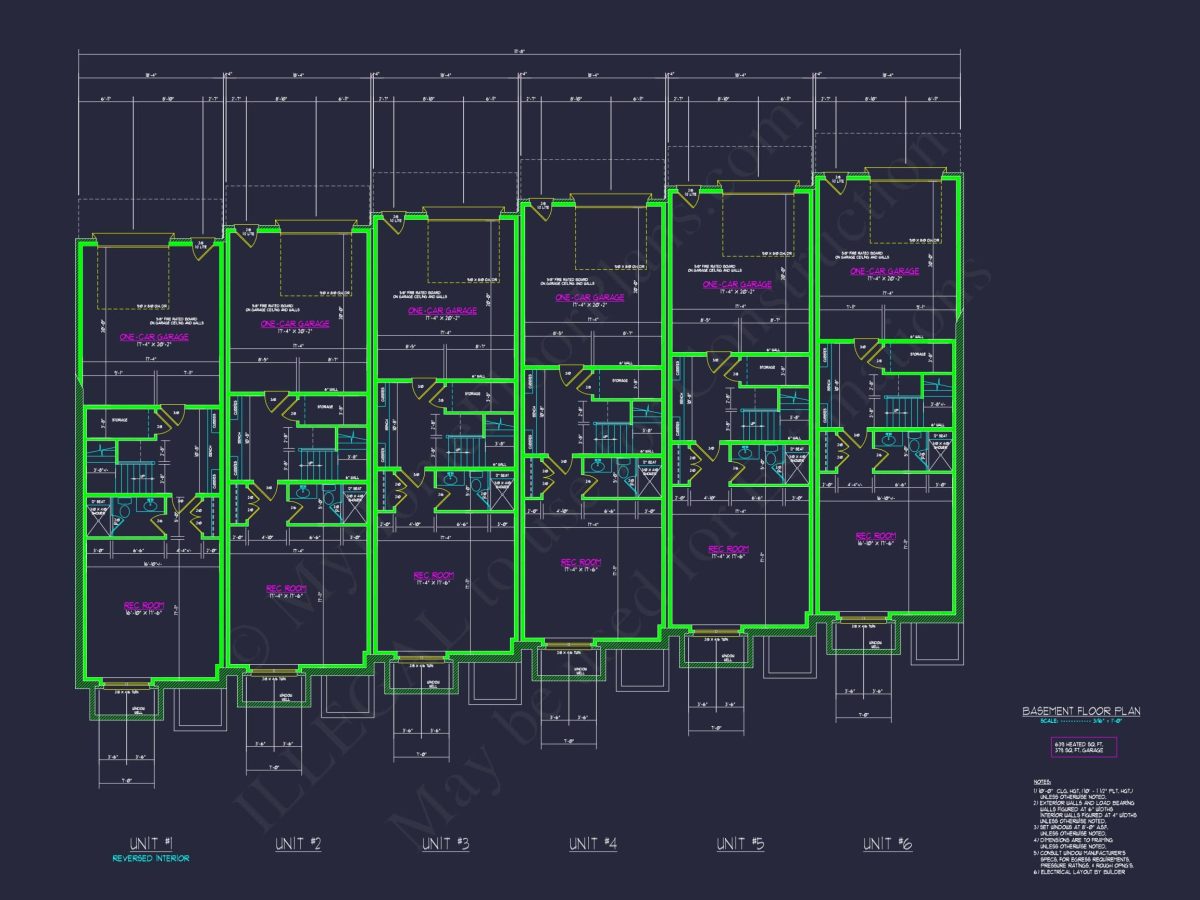1200x900 pixels.
Task: Click "REC ROOM" label in Unit #6
Action: coord(876,536)
